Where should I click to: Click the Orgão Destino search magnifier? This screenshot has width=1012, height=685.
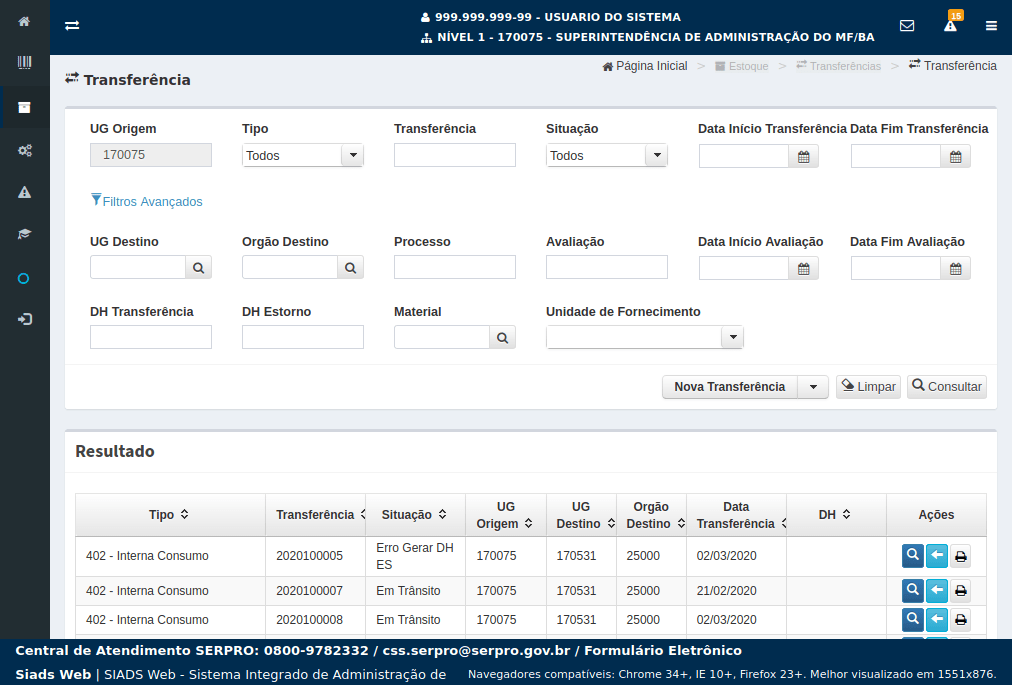point(350,267)
